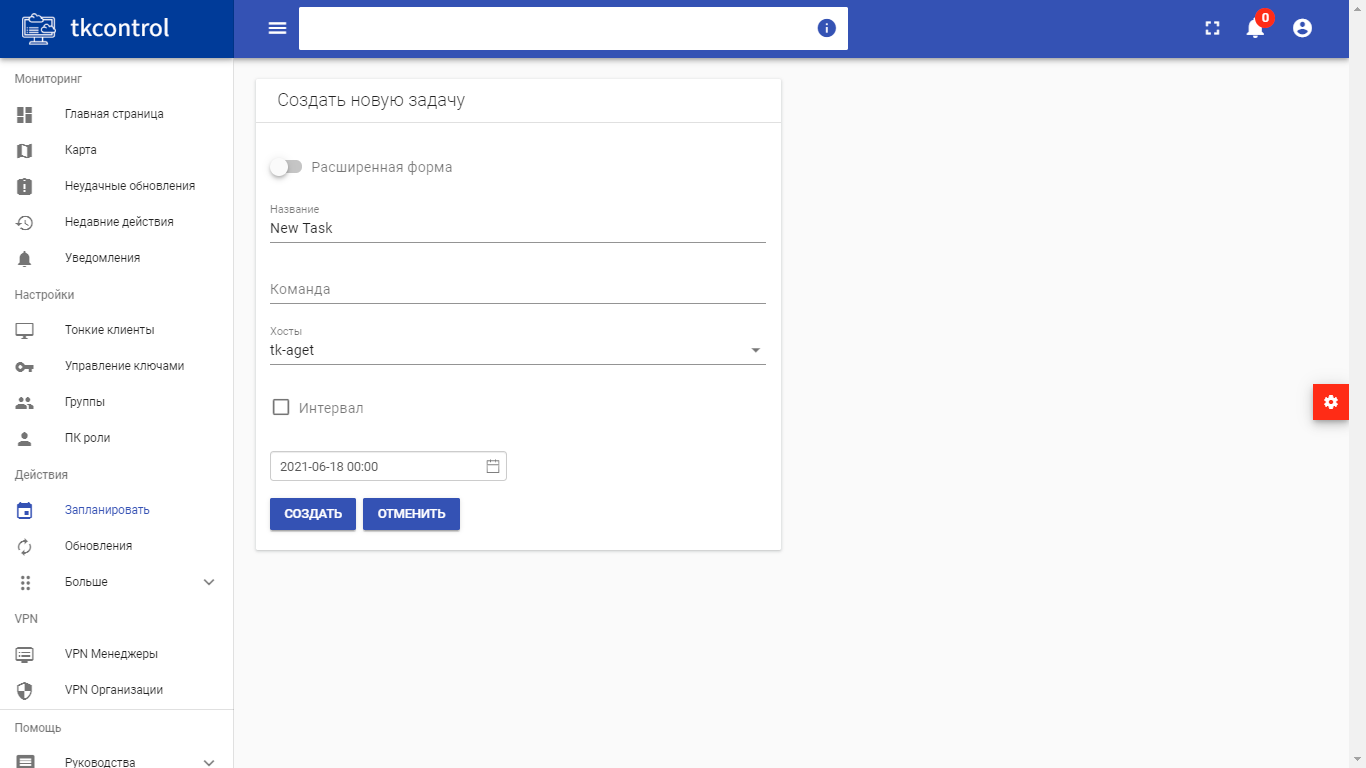Open Тонкие клиенты in sidebar
The width and height of the screenshot is (1366, 768).
109,330
